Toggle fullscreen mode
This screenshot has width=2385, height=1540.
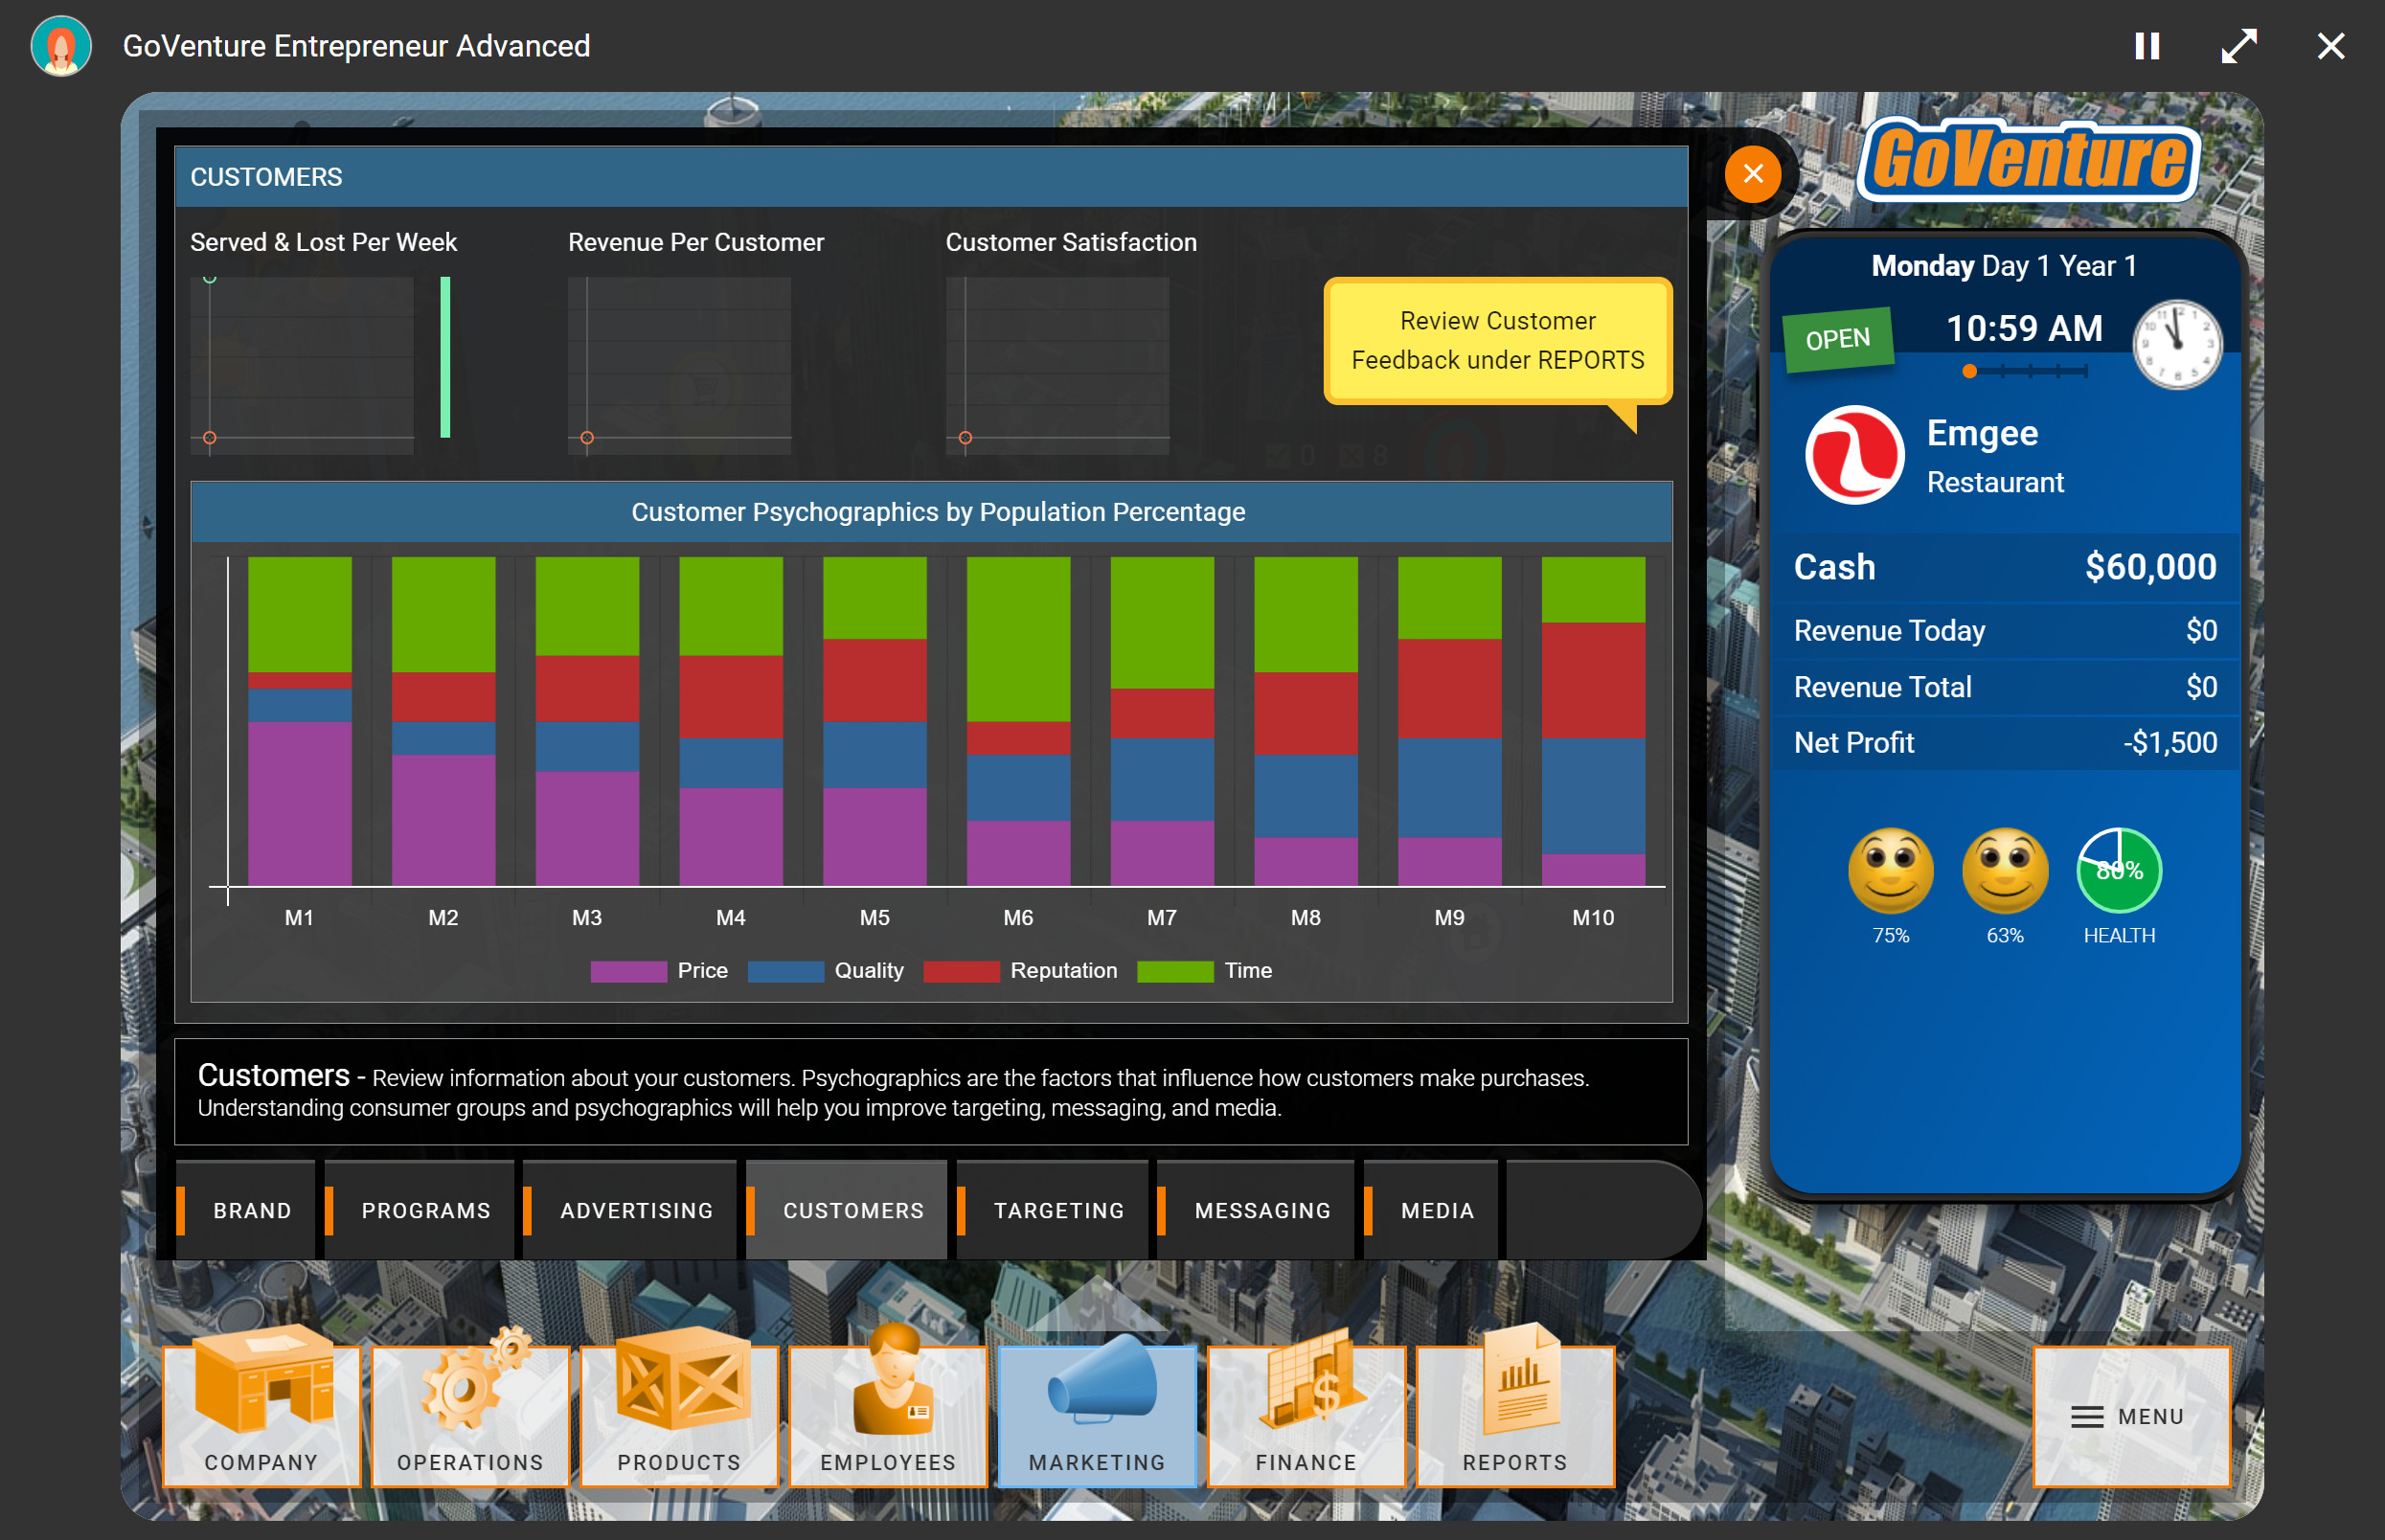click(x=2240, y=45)
